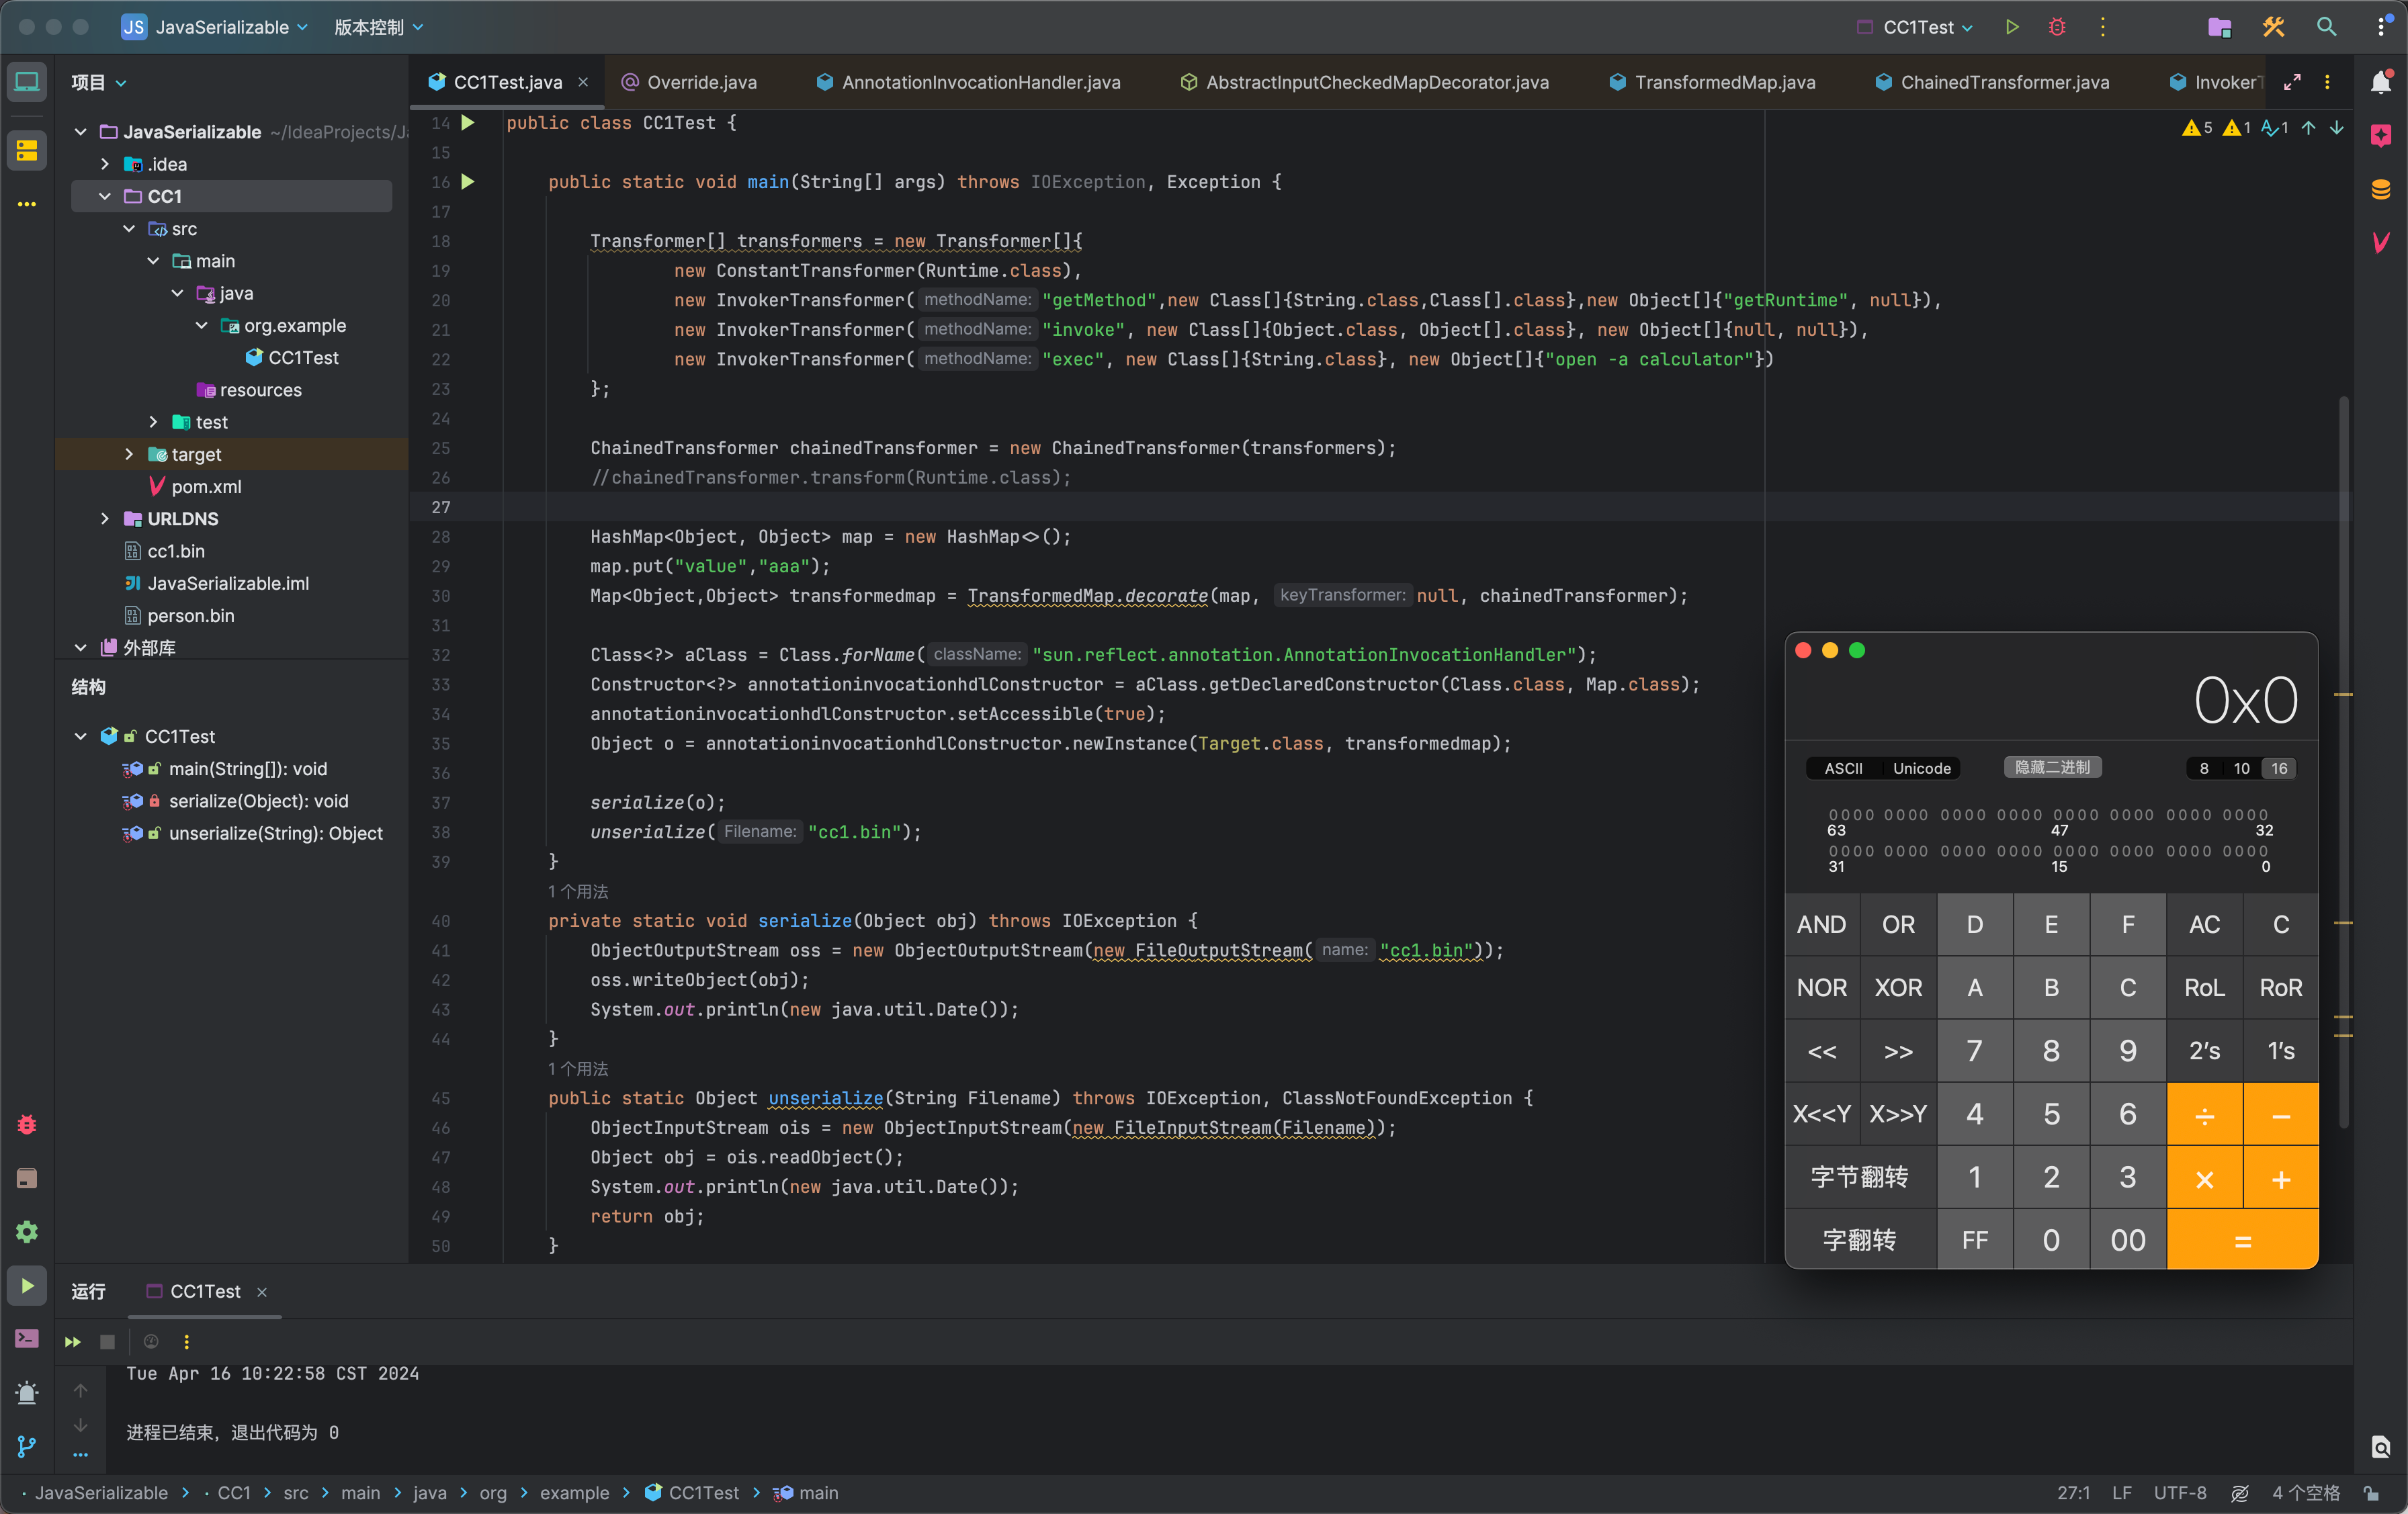This screenshot has width=2408, height=1514.
Task: Open the version control dropdown
Action: (x=379, y=27)
